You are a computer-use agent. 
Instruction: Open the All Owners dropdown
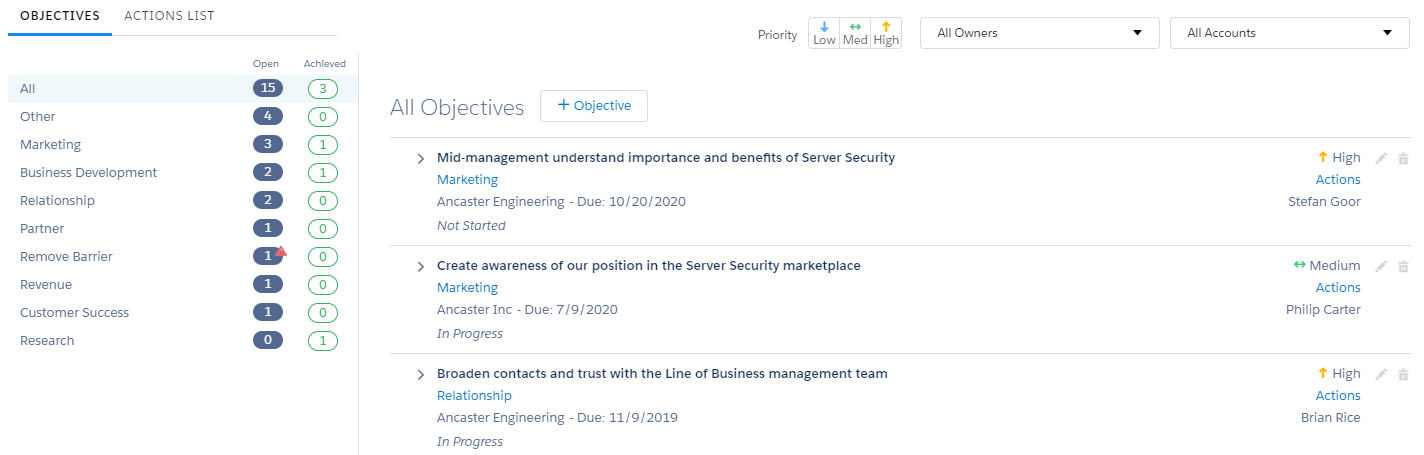(1039, 33)
